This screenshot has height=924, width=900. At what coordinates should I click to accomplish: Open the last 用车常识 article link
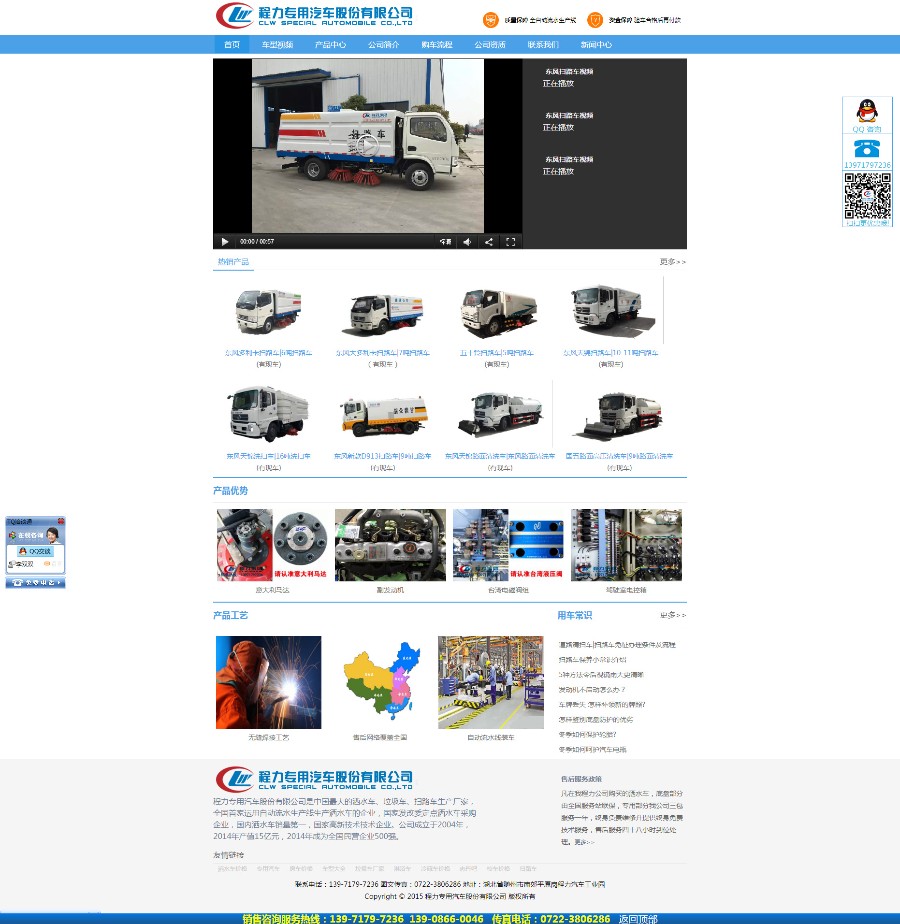coord(592,750)
